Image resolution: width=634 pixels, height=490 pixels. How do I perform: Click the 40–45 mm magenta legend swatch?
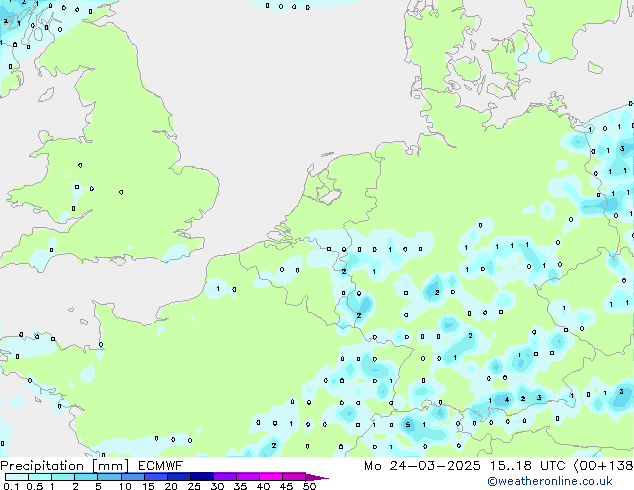271,477
